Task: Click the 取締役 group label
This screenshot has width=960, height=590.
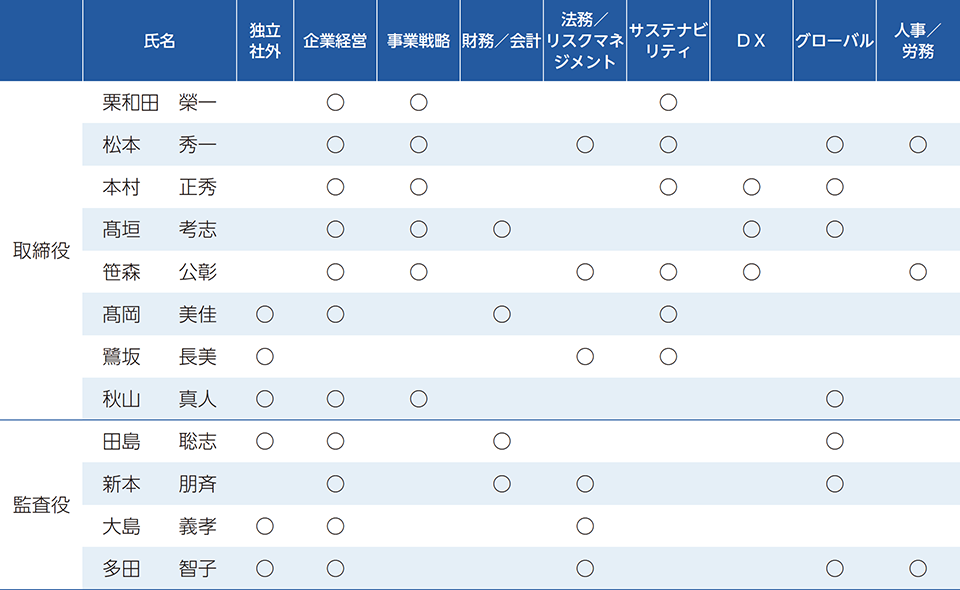Action: [x=41, y=250]
